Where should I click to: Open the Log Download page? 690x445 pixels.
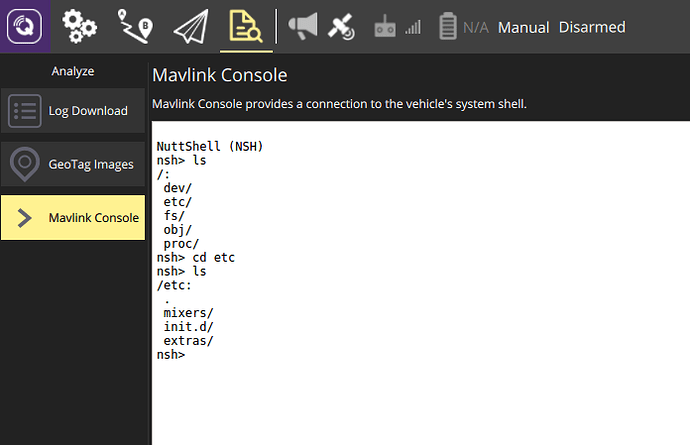click(73, 111)
